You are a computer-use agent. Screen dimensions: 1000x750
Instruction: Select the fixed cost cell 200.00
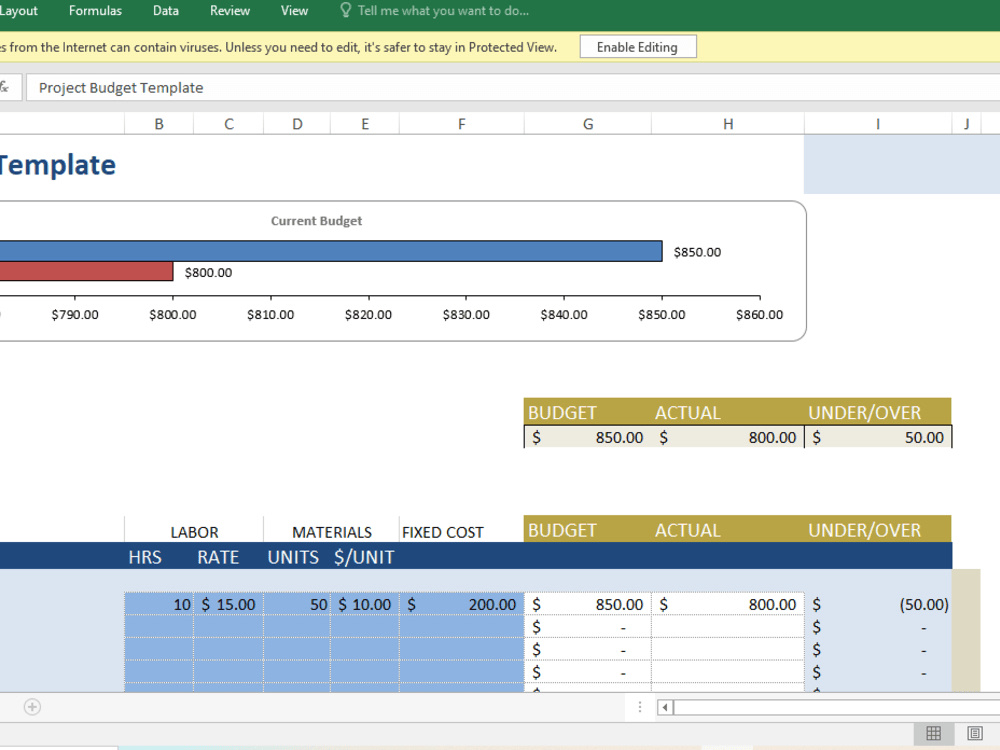tap(462, 604)
